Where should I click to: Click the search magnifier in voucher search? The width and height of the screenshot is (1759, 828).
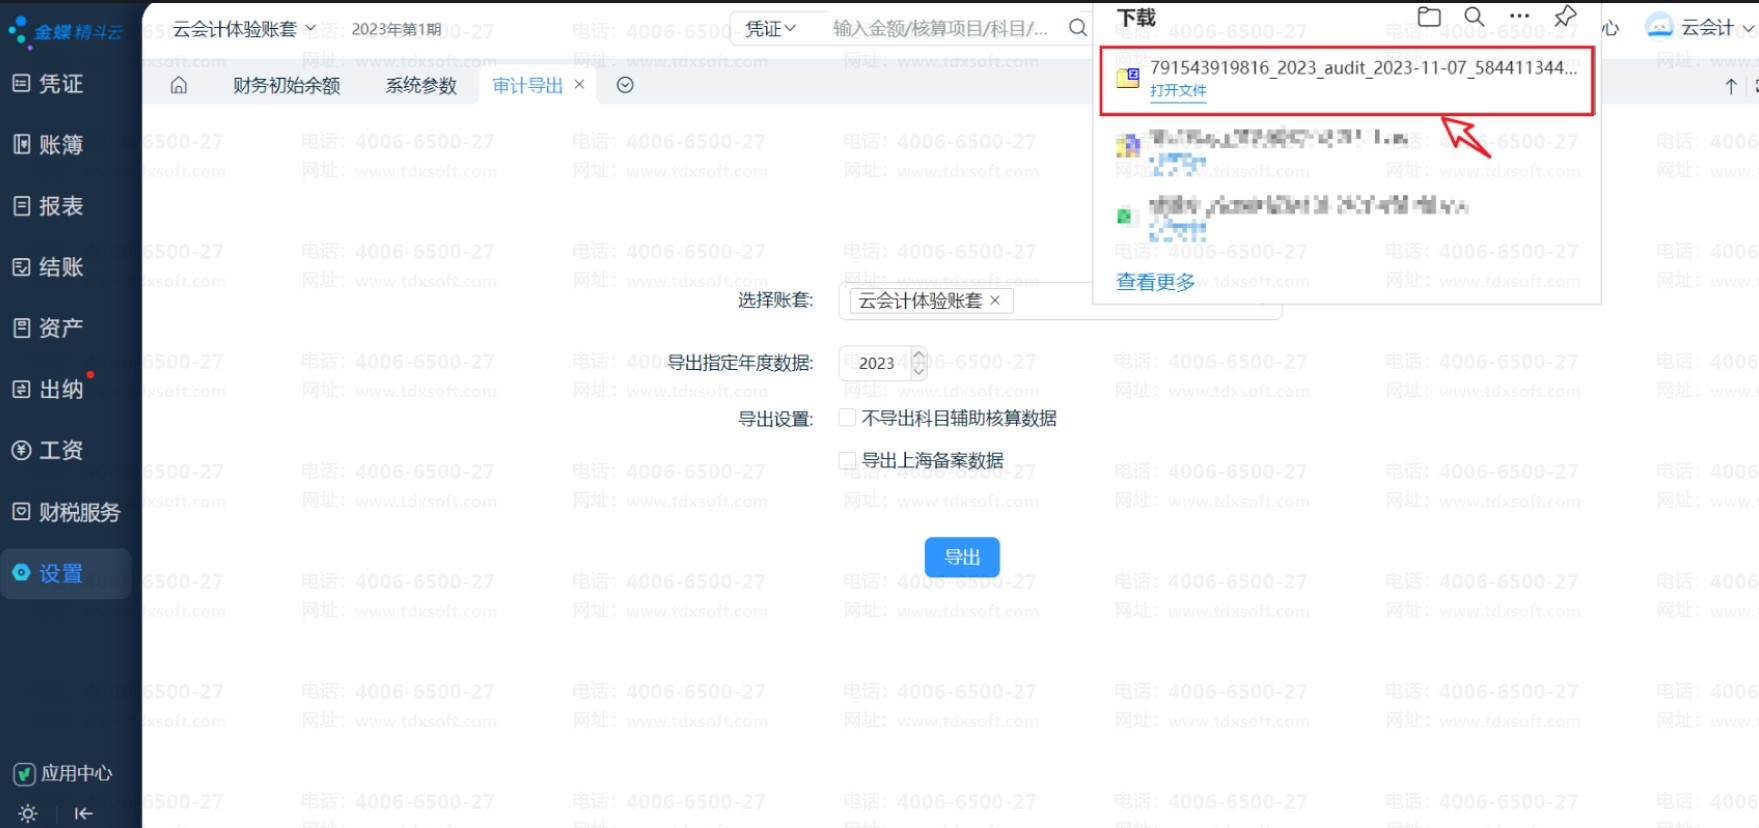[x=1077, y=28]
